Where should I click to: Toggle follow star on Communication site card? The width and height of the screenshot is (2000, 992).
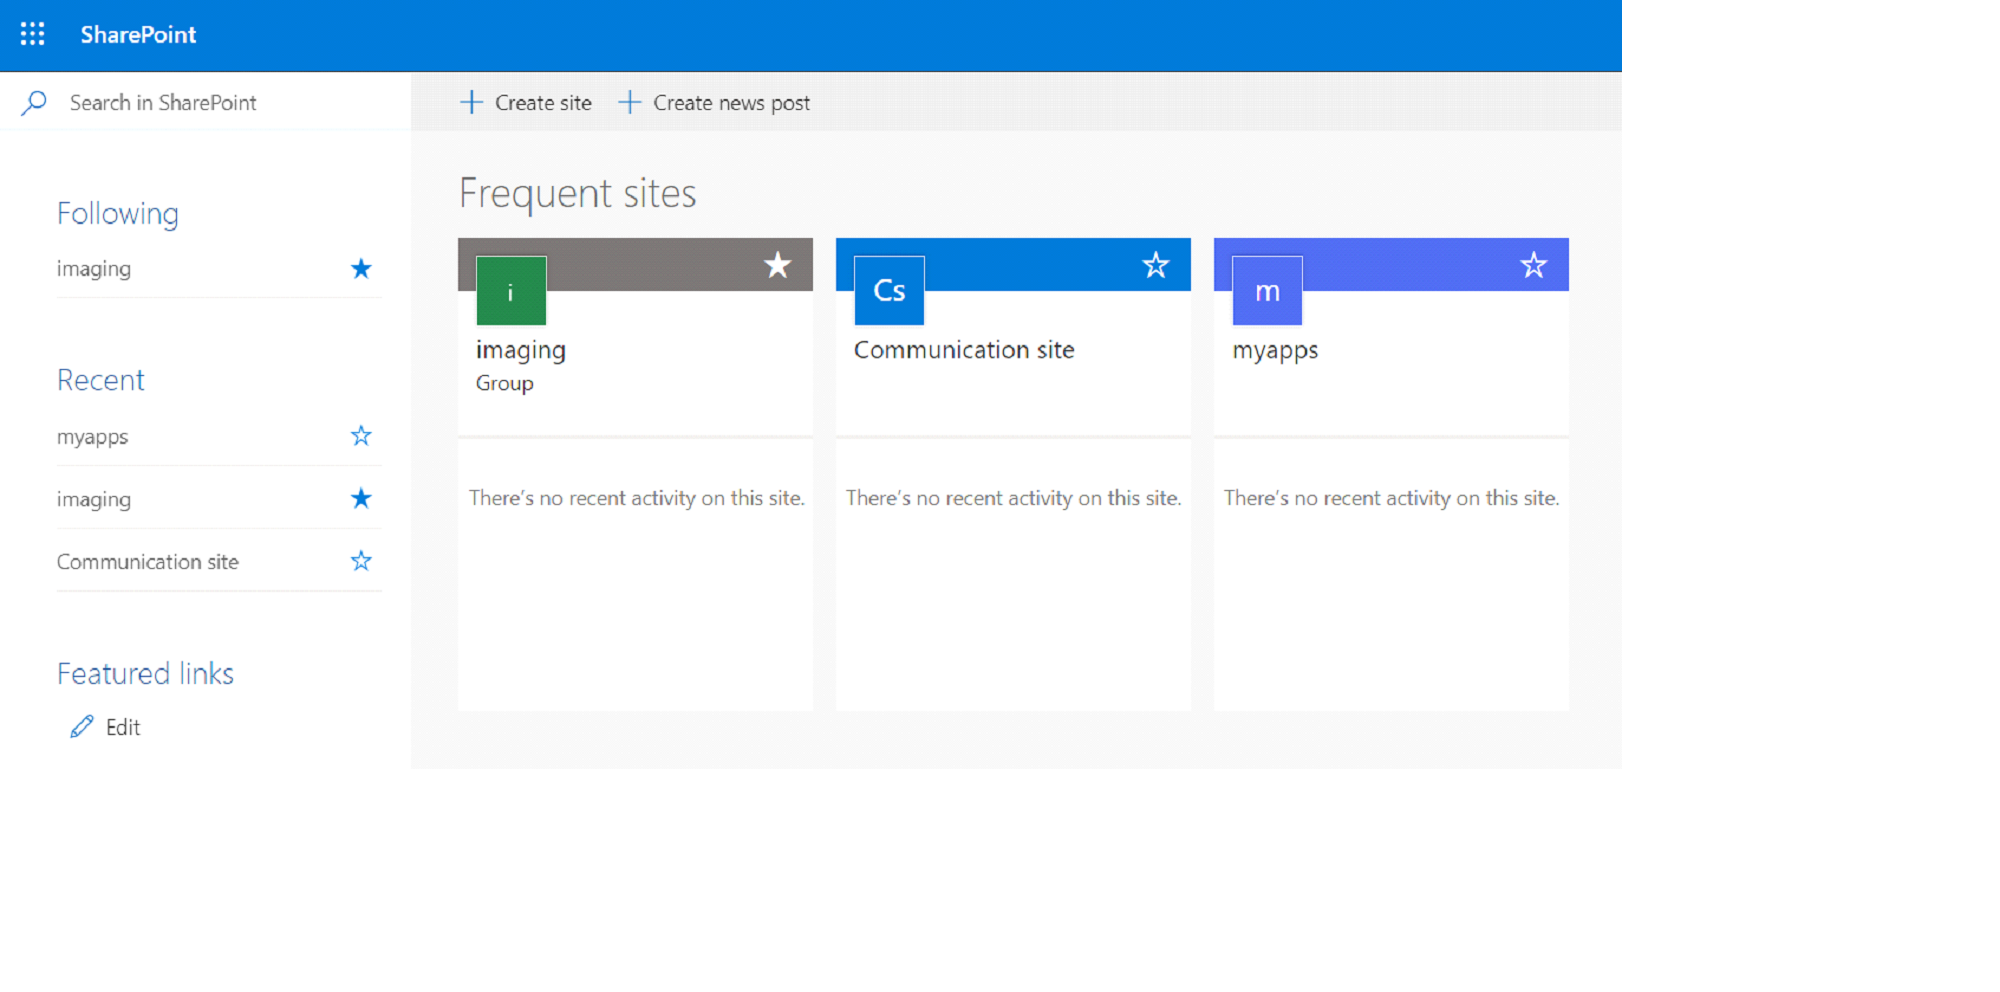click(1156, 265)
